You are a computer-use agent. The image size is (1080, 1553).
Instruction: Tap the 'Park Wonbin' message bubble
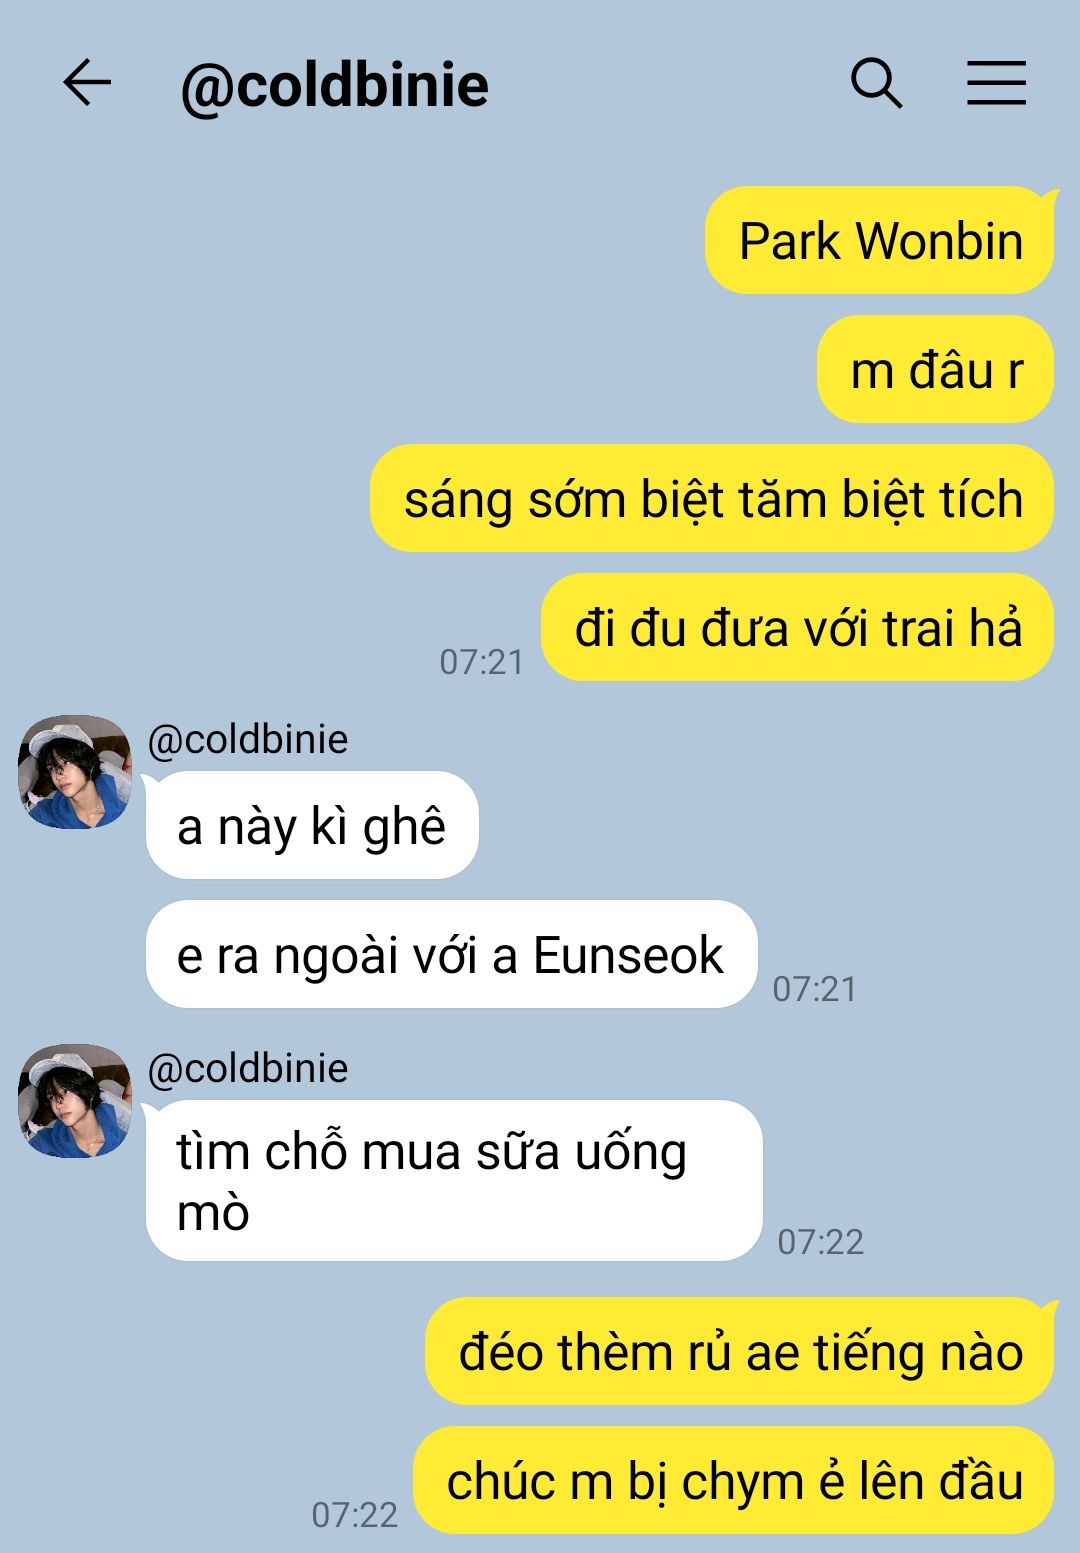[x=880, y=241]
